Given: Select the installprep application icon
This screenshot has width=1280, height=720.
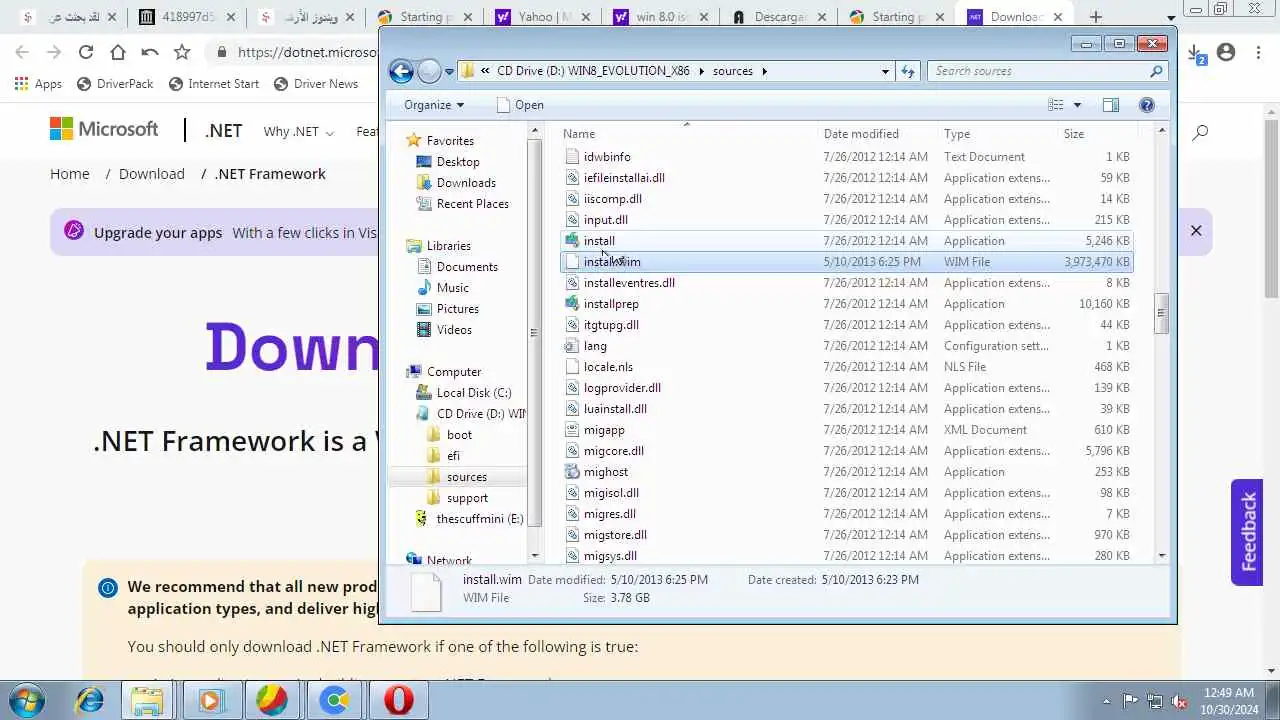Looking at the screenshot, I should point(572,303).
